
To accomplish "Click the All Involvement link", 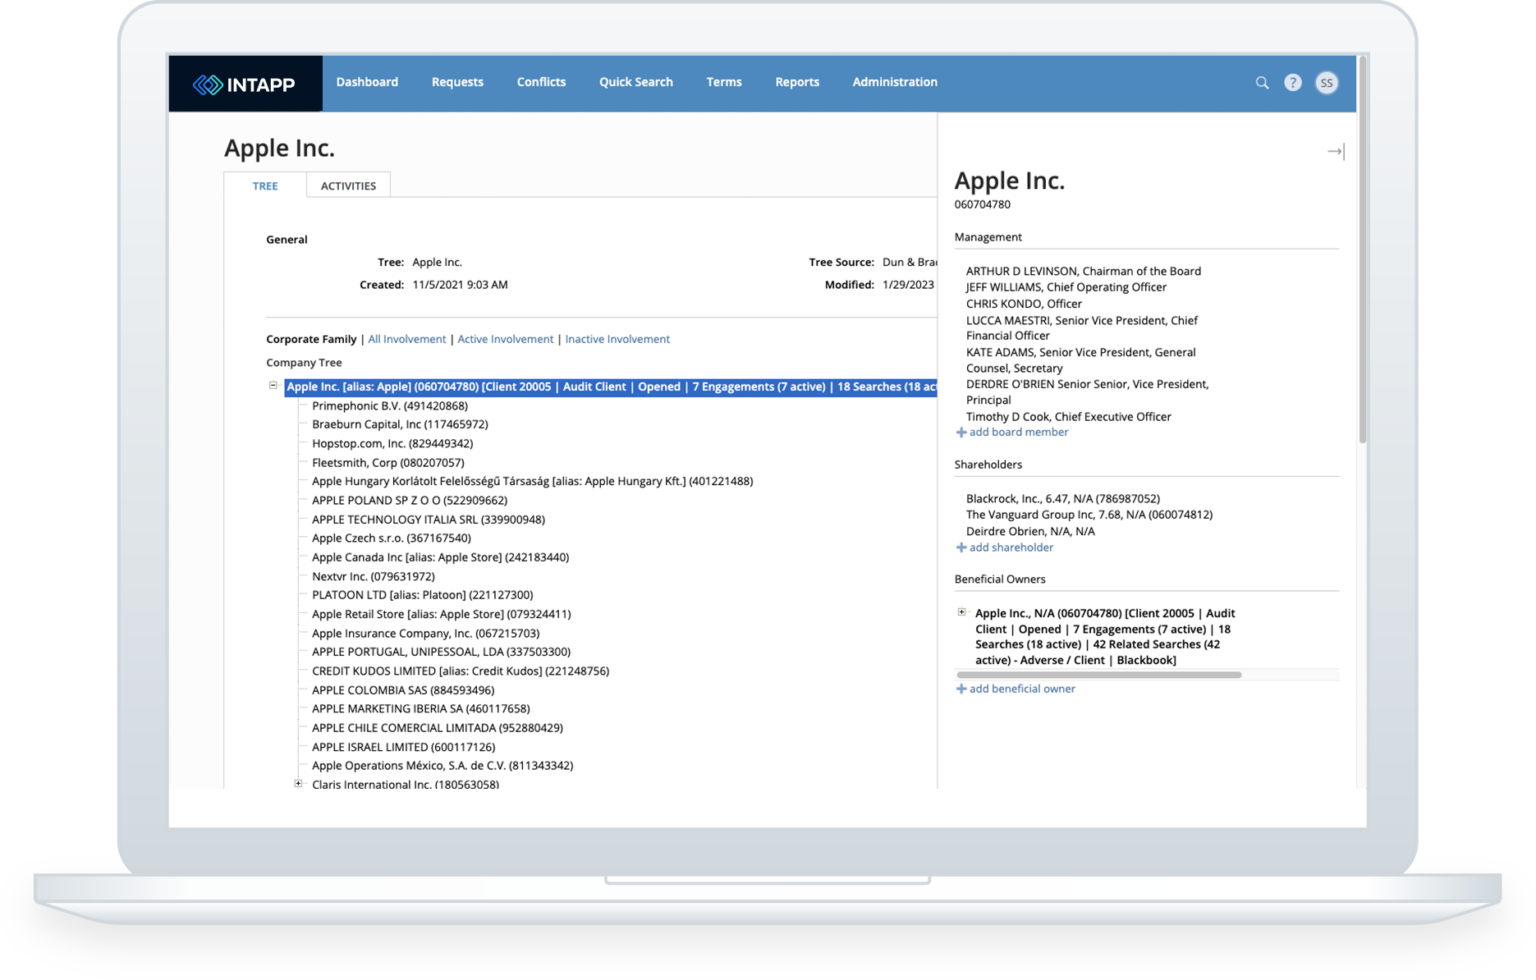I will [x=407, y=339].
